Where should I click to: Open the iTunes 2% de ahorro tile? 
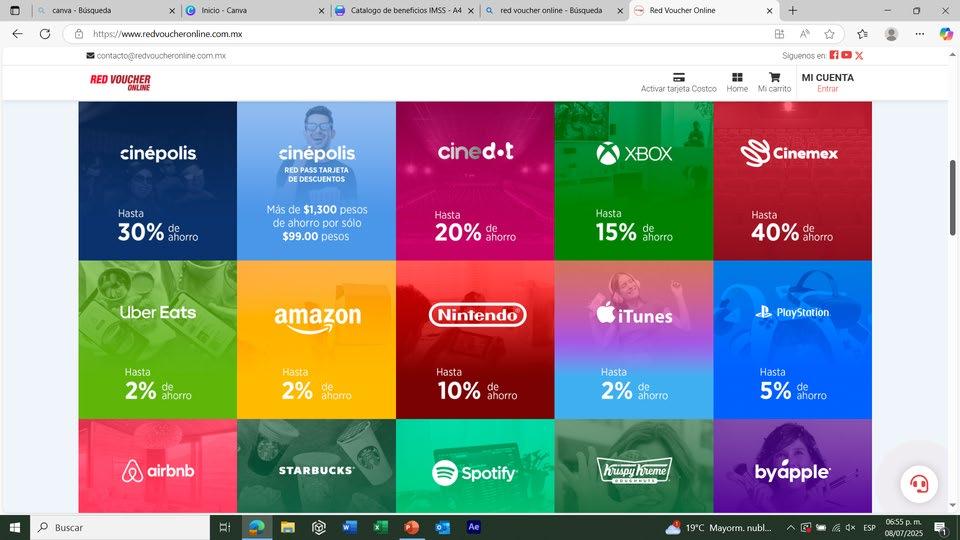(x=634, y=340)
